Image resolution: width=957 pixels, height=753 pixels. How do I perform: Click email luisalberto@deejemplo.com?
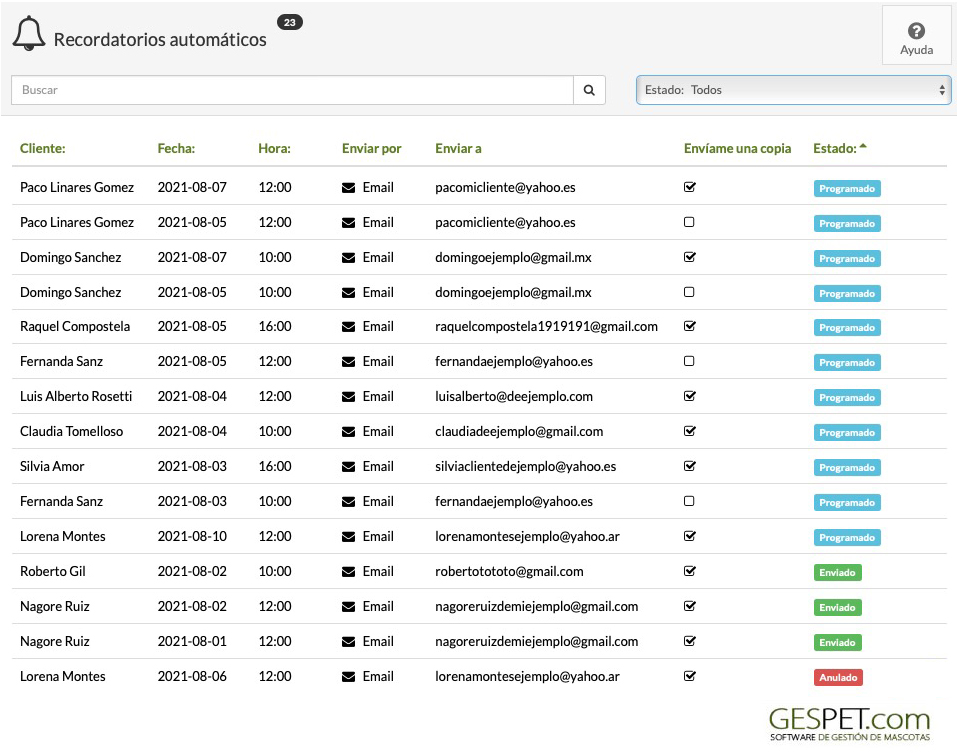point(514,397)
